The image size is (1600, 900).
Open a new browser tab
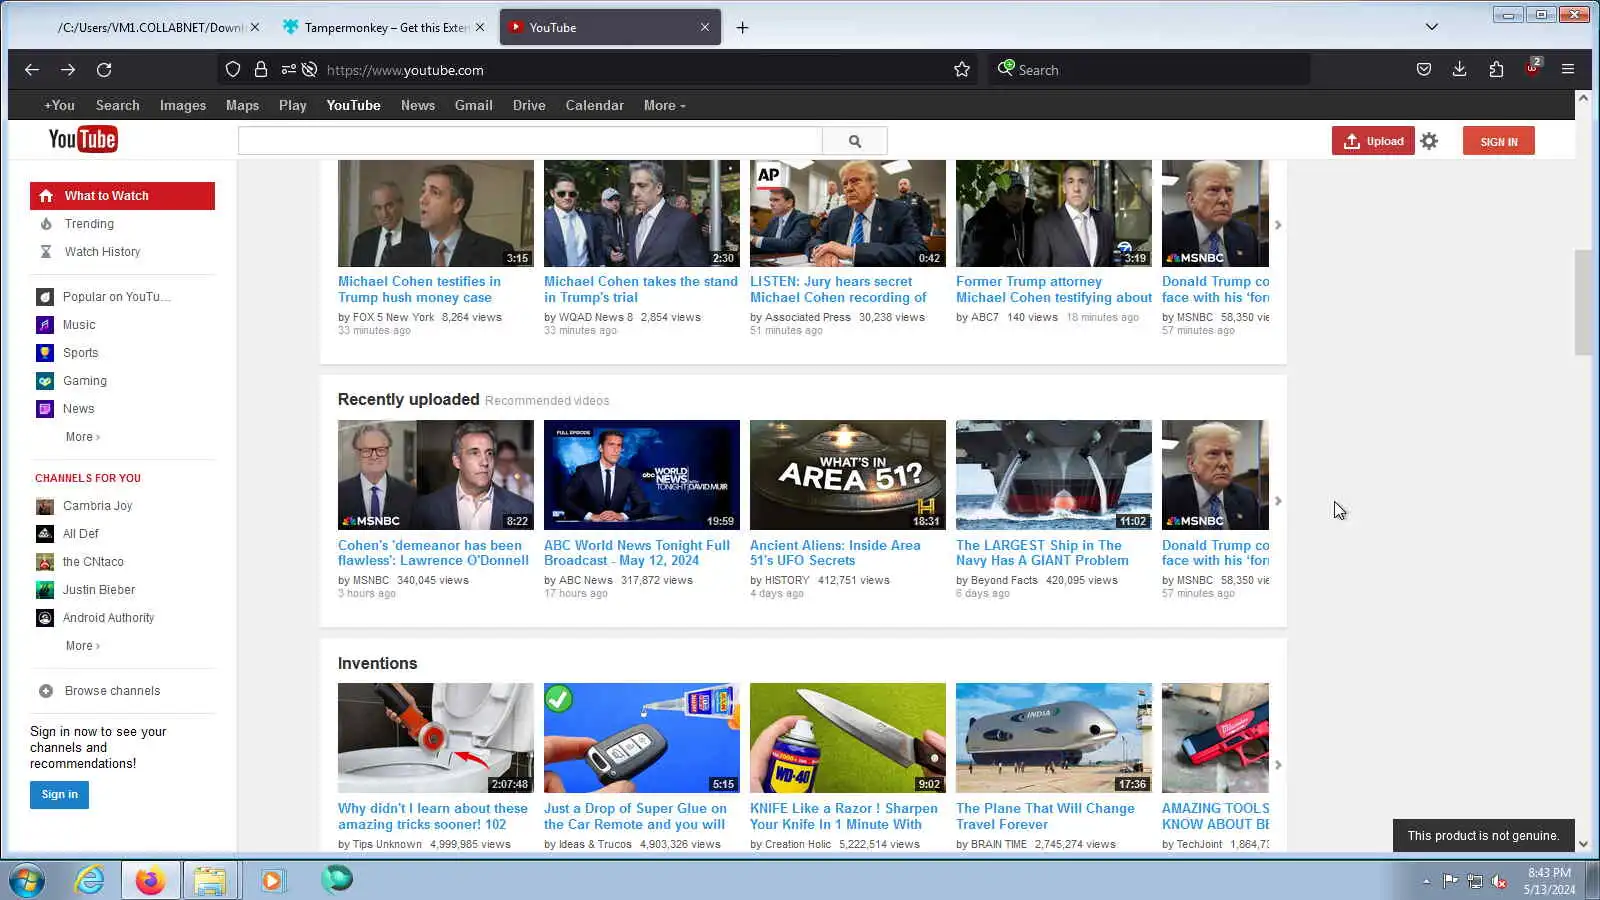pyautogui.click(x=742, y=28)
